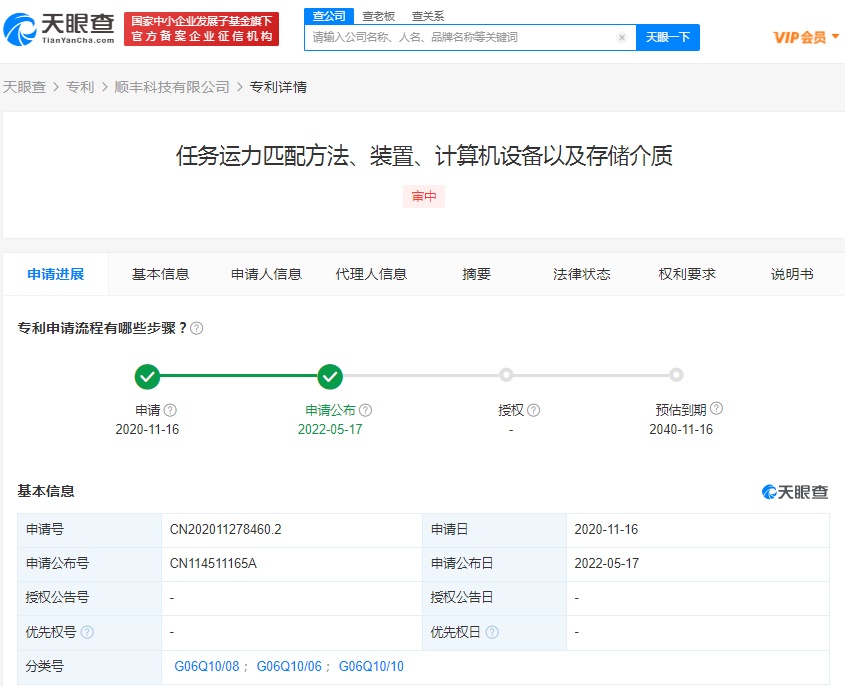The height and width of the screenshot is (687, 845).
Task: Click 申请日 value 2020-11-16 in table
Action: (x=606, y=530)
